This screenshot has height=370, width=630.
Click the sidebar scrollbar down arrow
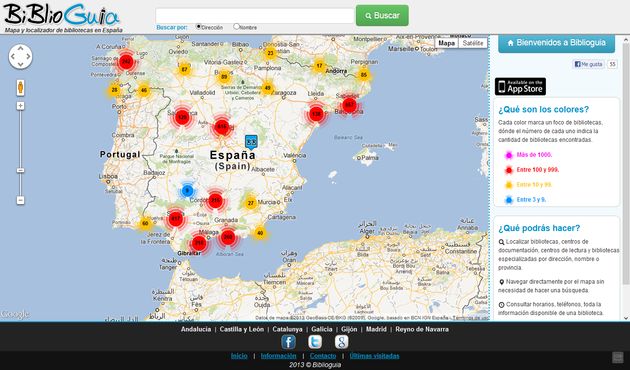(626, 318)
